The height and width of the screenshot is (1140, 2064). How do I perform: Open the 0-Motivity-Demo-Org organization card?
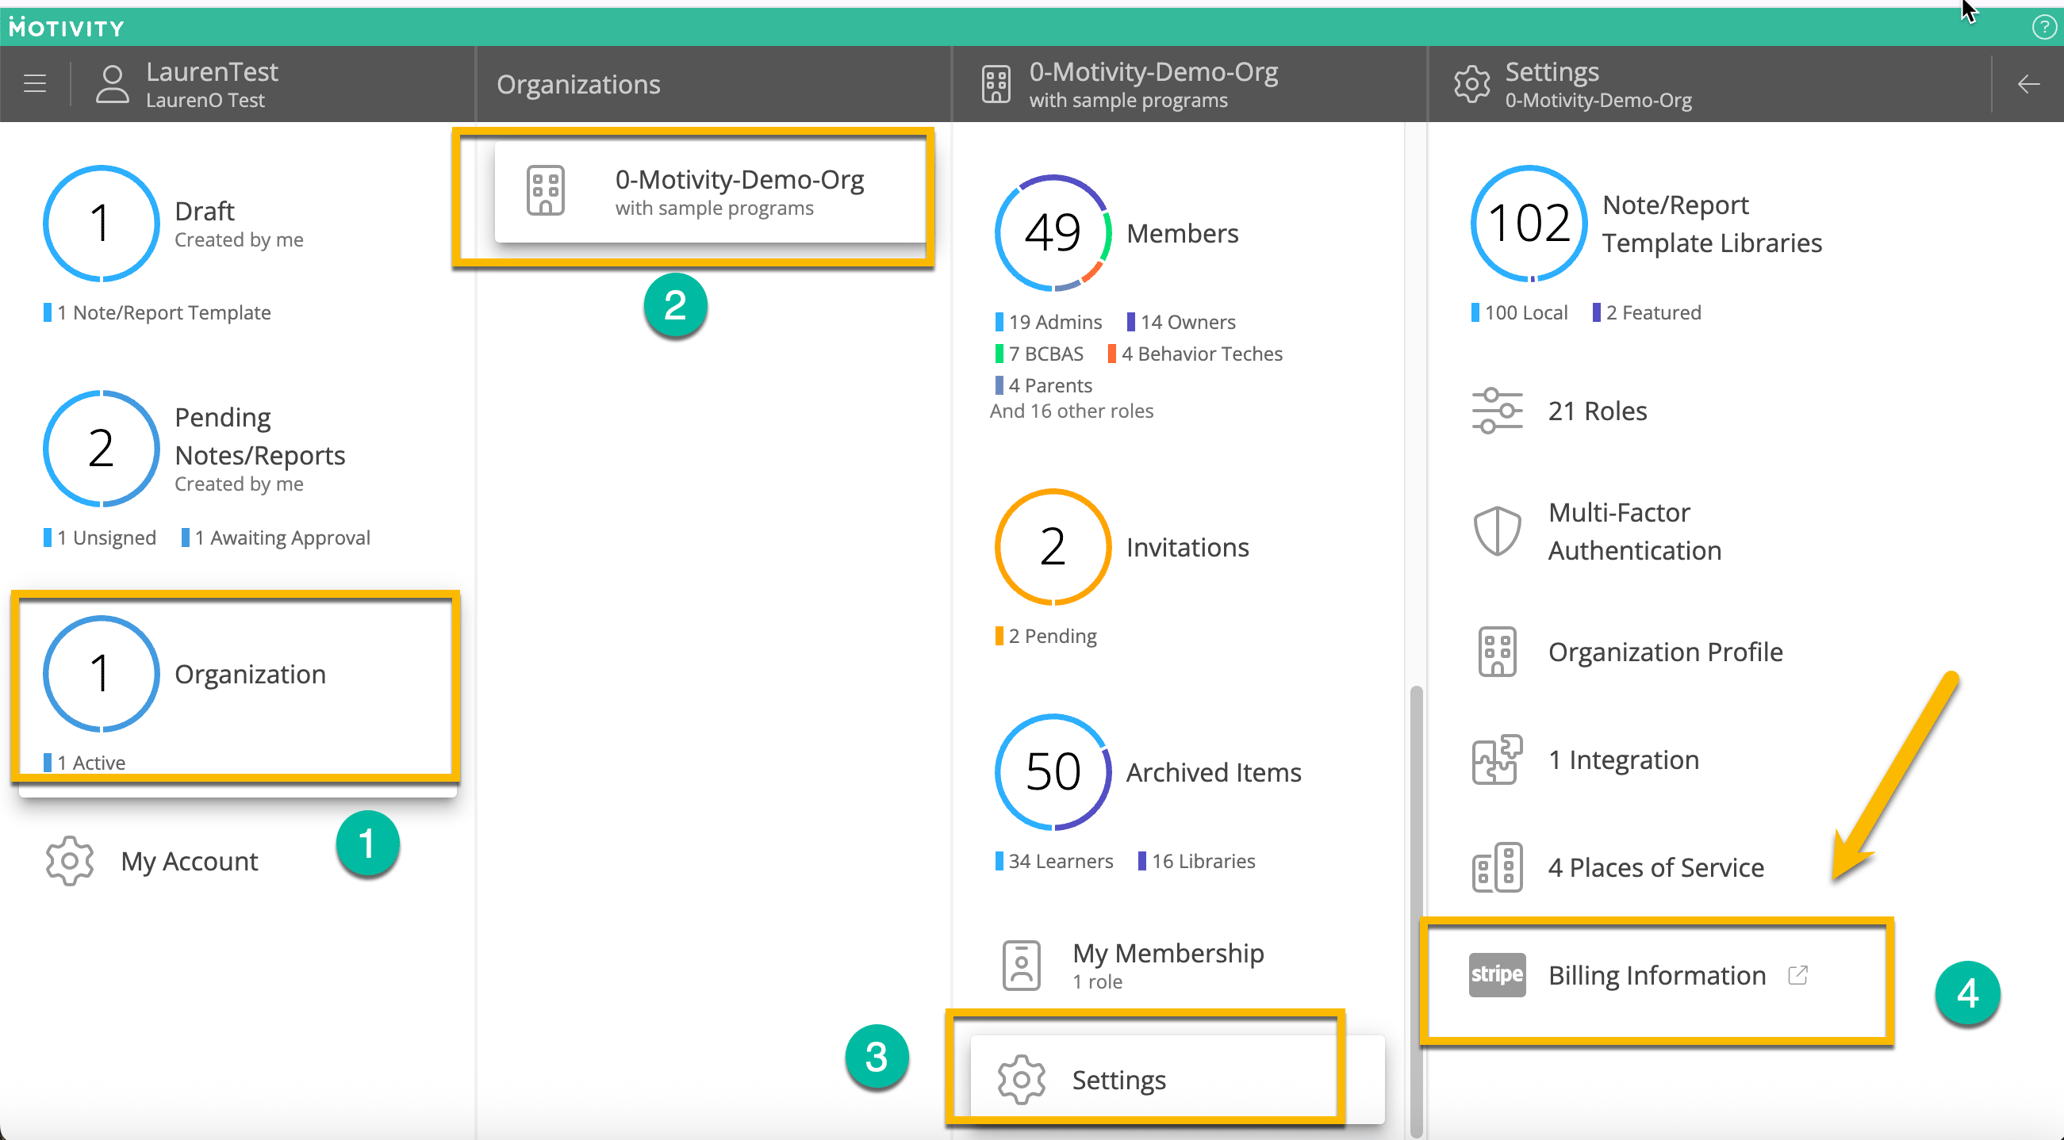[x=710, y=192]
